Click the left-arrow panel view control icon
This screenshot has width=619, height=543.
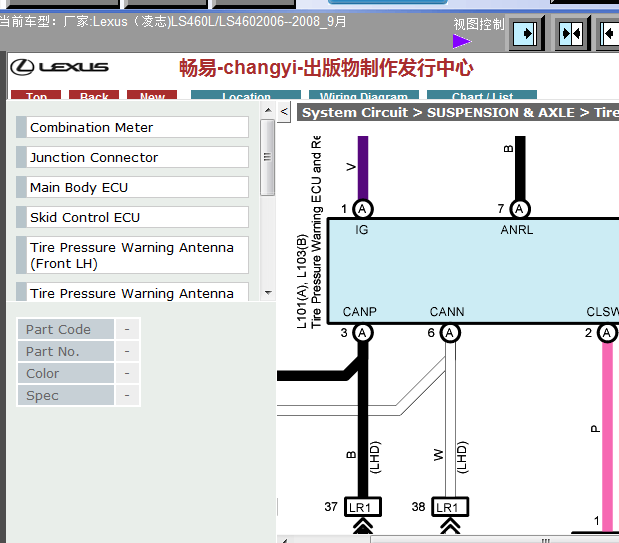610,34
